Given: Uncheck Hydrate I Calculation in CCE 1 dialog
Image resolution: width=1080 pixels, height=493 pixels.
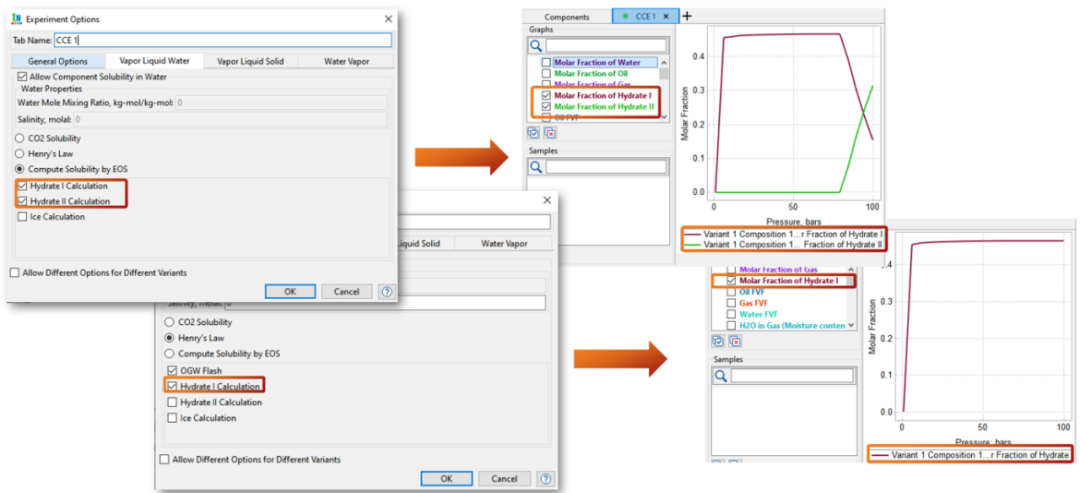Looking at the screenshot, I should pyautogui.click(x=23, y=186).
